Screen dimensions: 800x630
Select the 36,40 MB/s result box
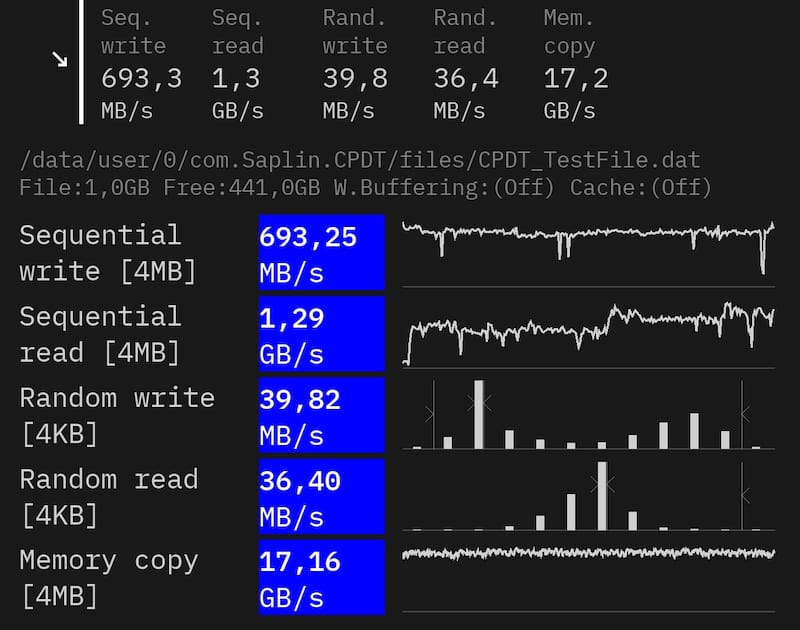point(321,496)
